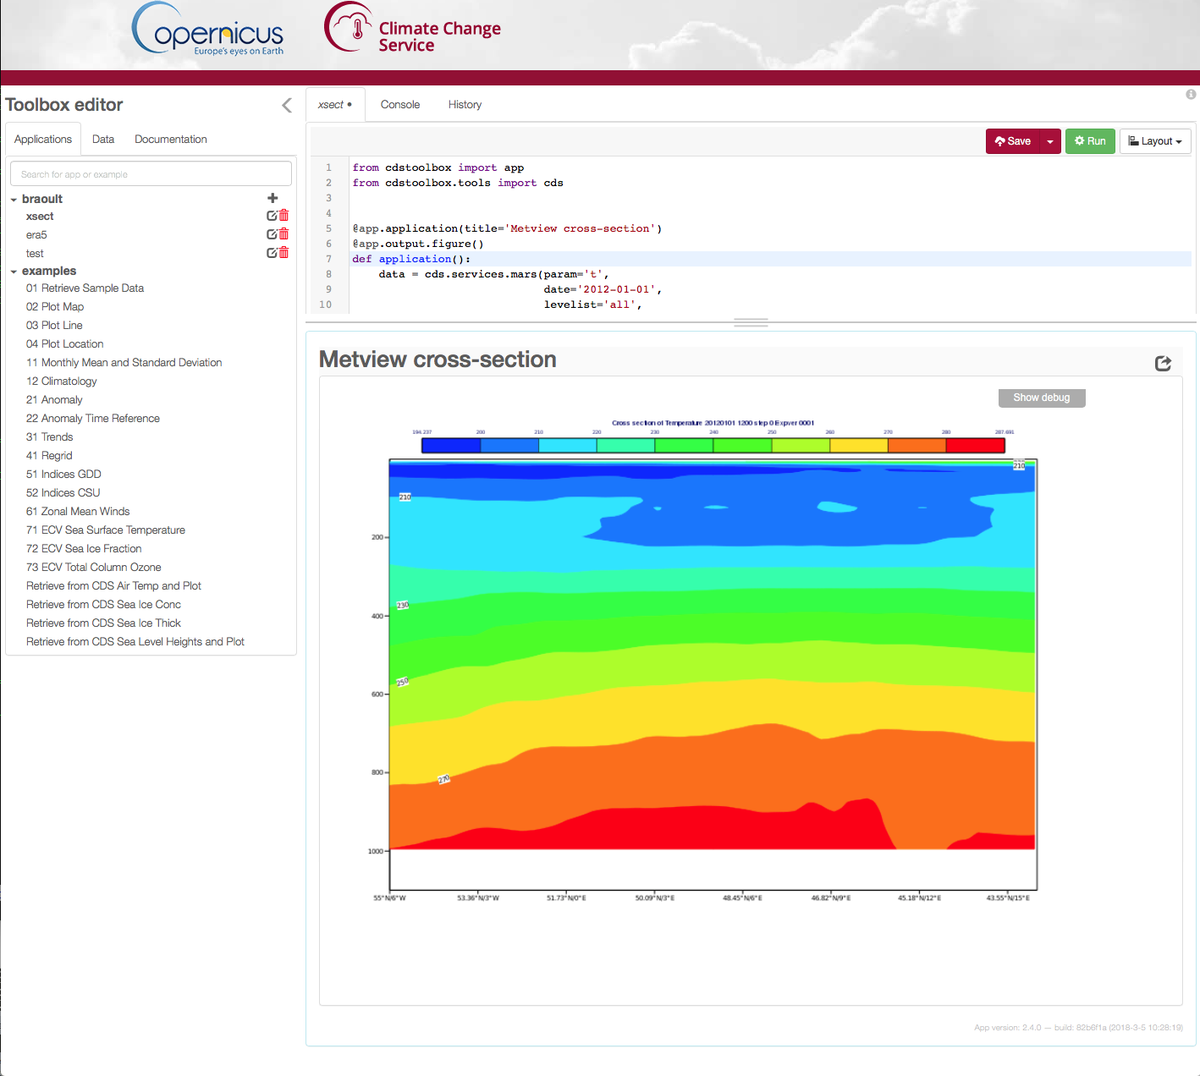1200x1076 pixels.
Task: Click code line with 'def application():'
Action: pos(770,259)
